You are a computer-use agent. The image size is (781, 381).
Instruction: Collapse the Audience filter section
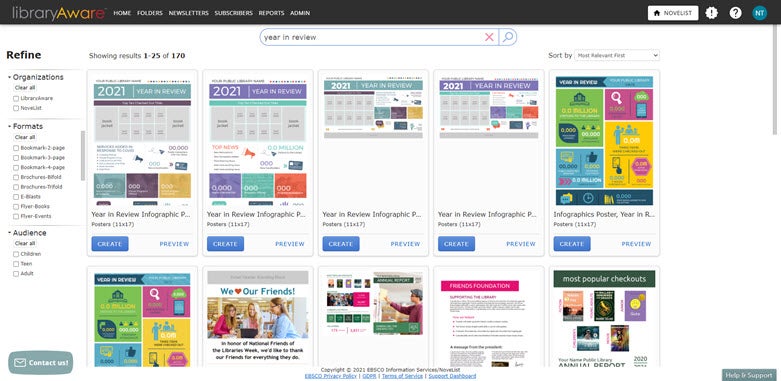coord(9,233)
